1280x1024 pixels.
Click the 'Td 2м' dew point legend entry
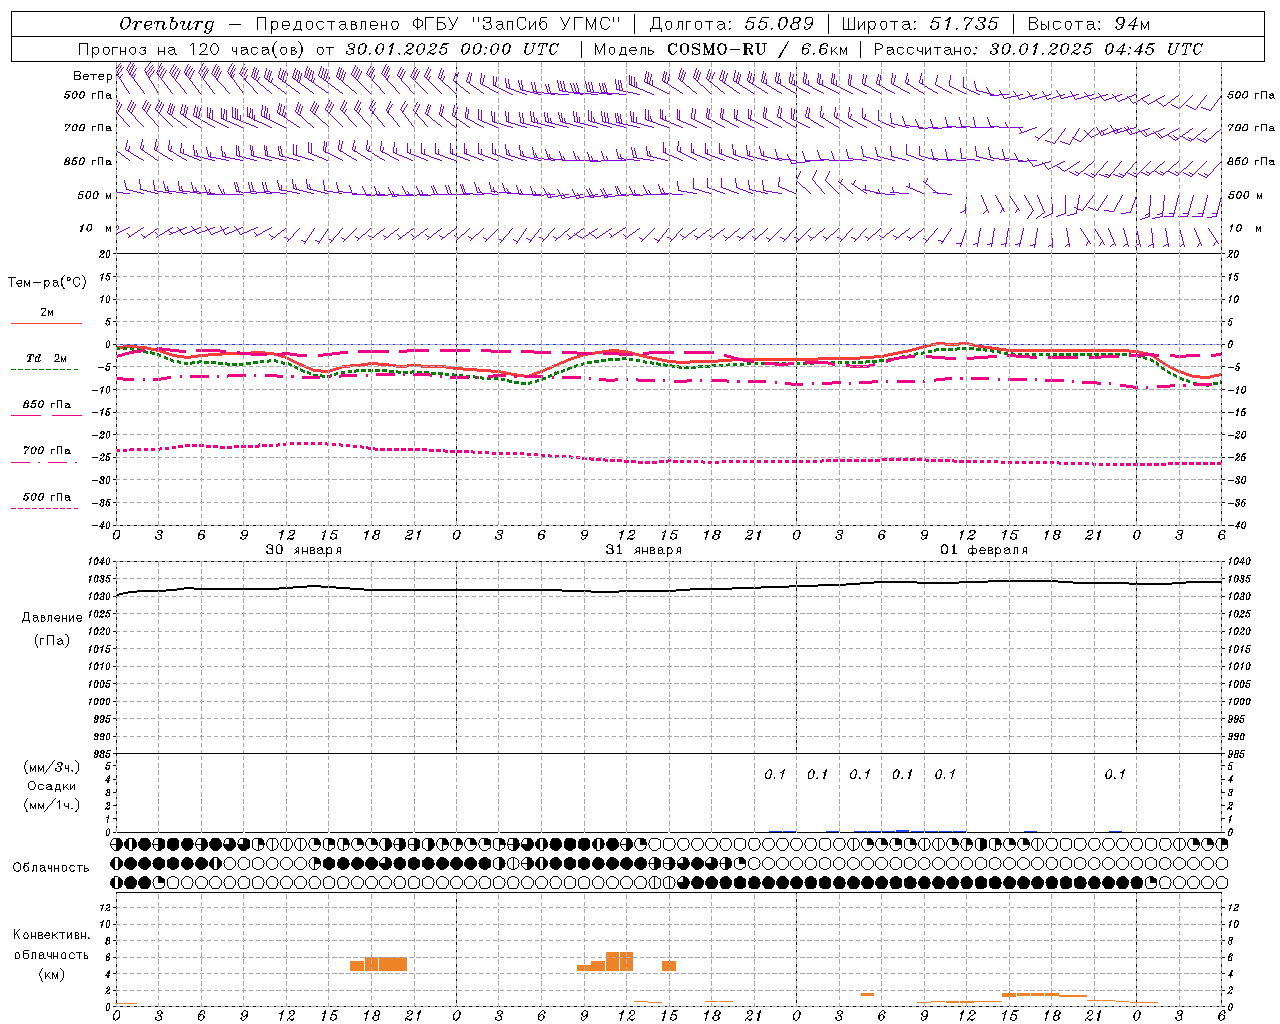click(x=47, y=358)
